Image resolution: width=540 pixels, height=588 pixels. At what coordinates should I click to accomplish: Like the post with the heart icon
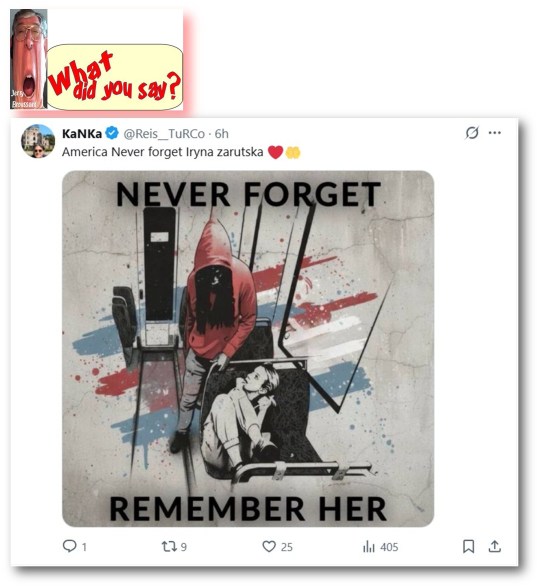(x=269, y=546)
